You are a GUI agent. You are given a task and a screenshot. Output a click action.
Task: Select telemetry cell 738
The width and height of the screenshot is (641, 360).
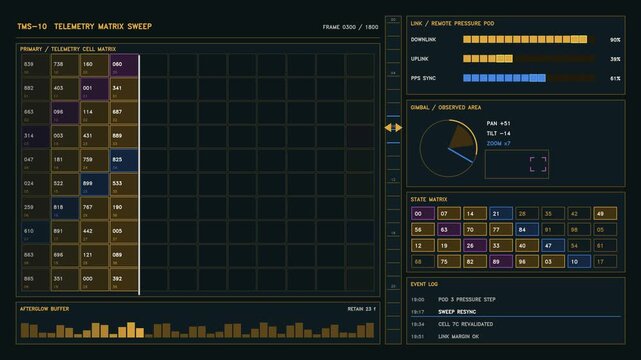coord(65,65)
